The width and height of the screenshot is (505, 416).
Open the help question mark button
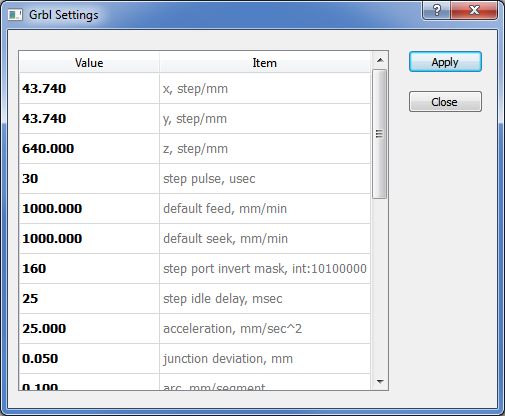[x=436, y=10]
